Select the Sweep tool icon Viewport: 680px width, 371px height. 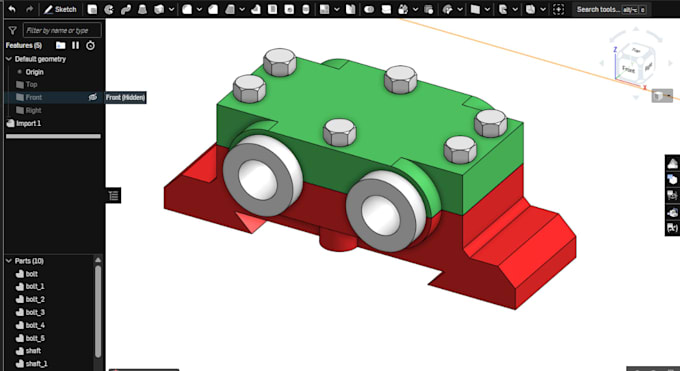[126, 9]
